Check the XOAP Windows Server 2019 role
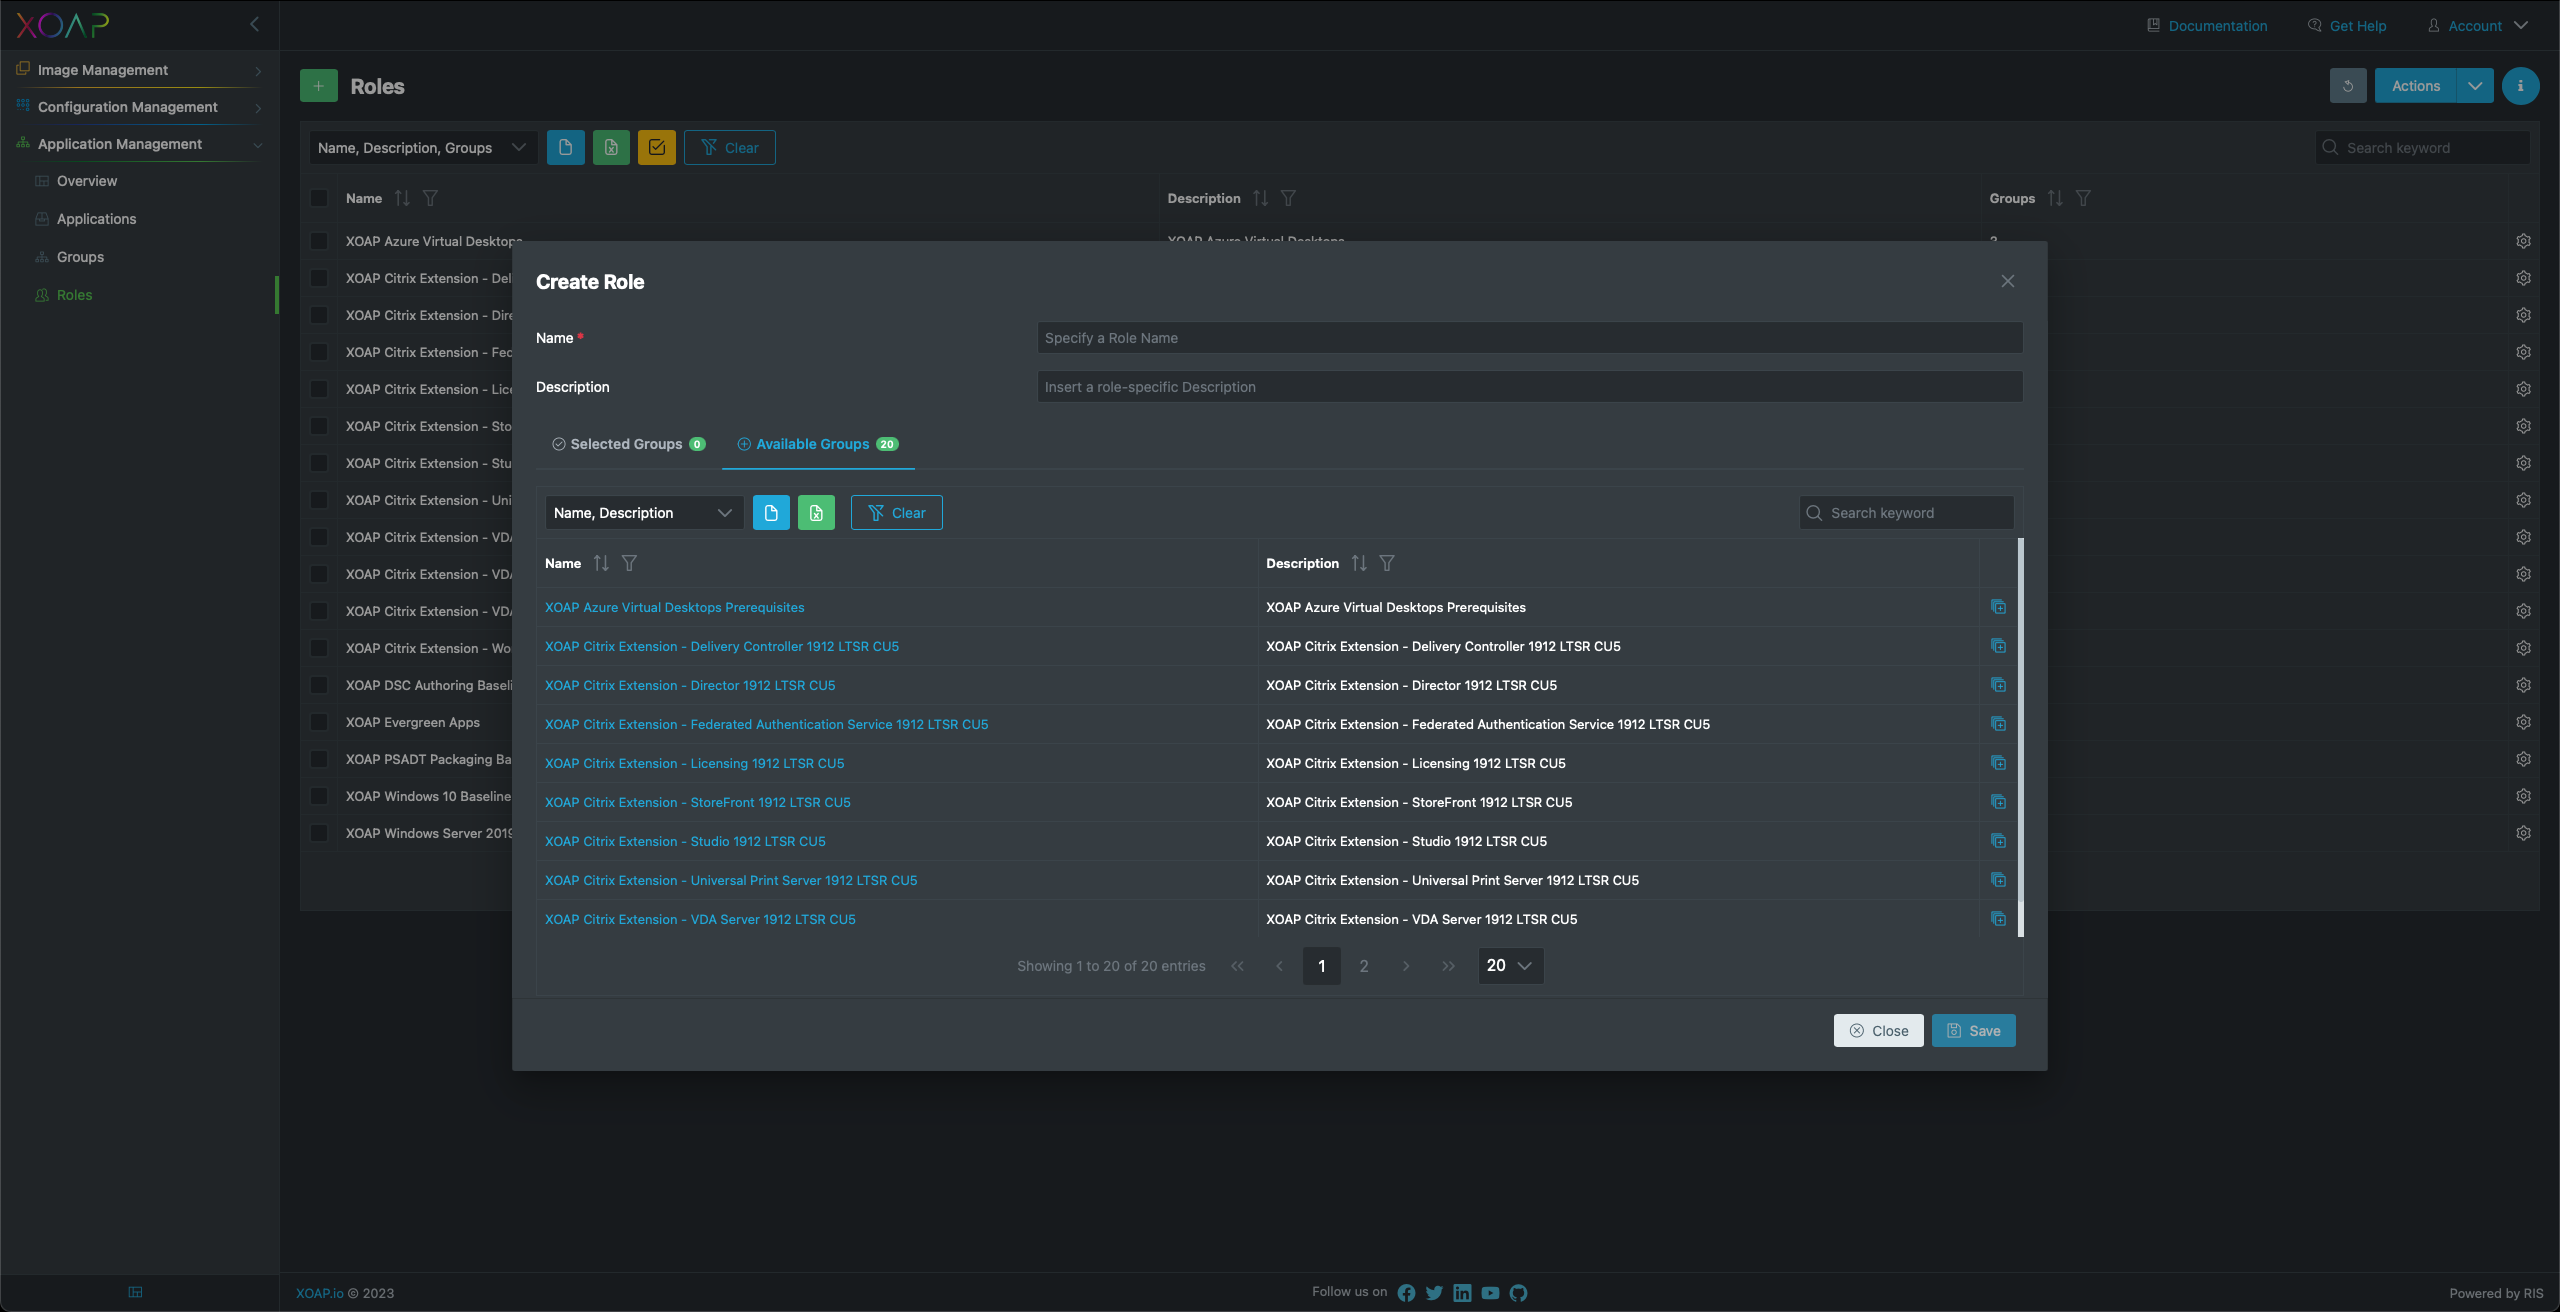Image resolution: width=2560 pixels, height=1312 pixels. [x=319, y=833]
